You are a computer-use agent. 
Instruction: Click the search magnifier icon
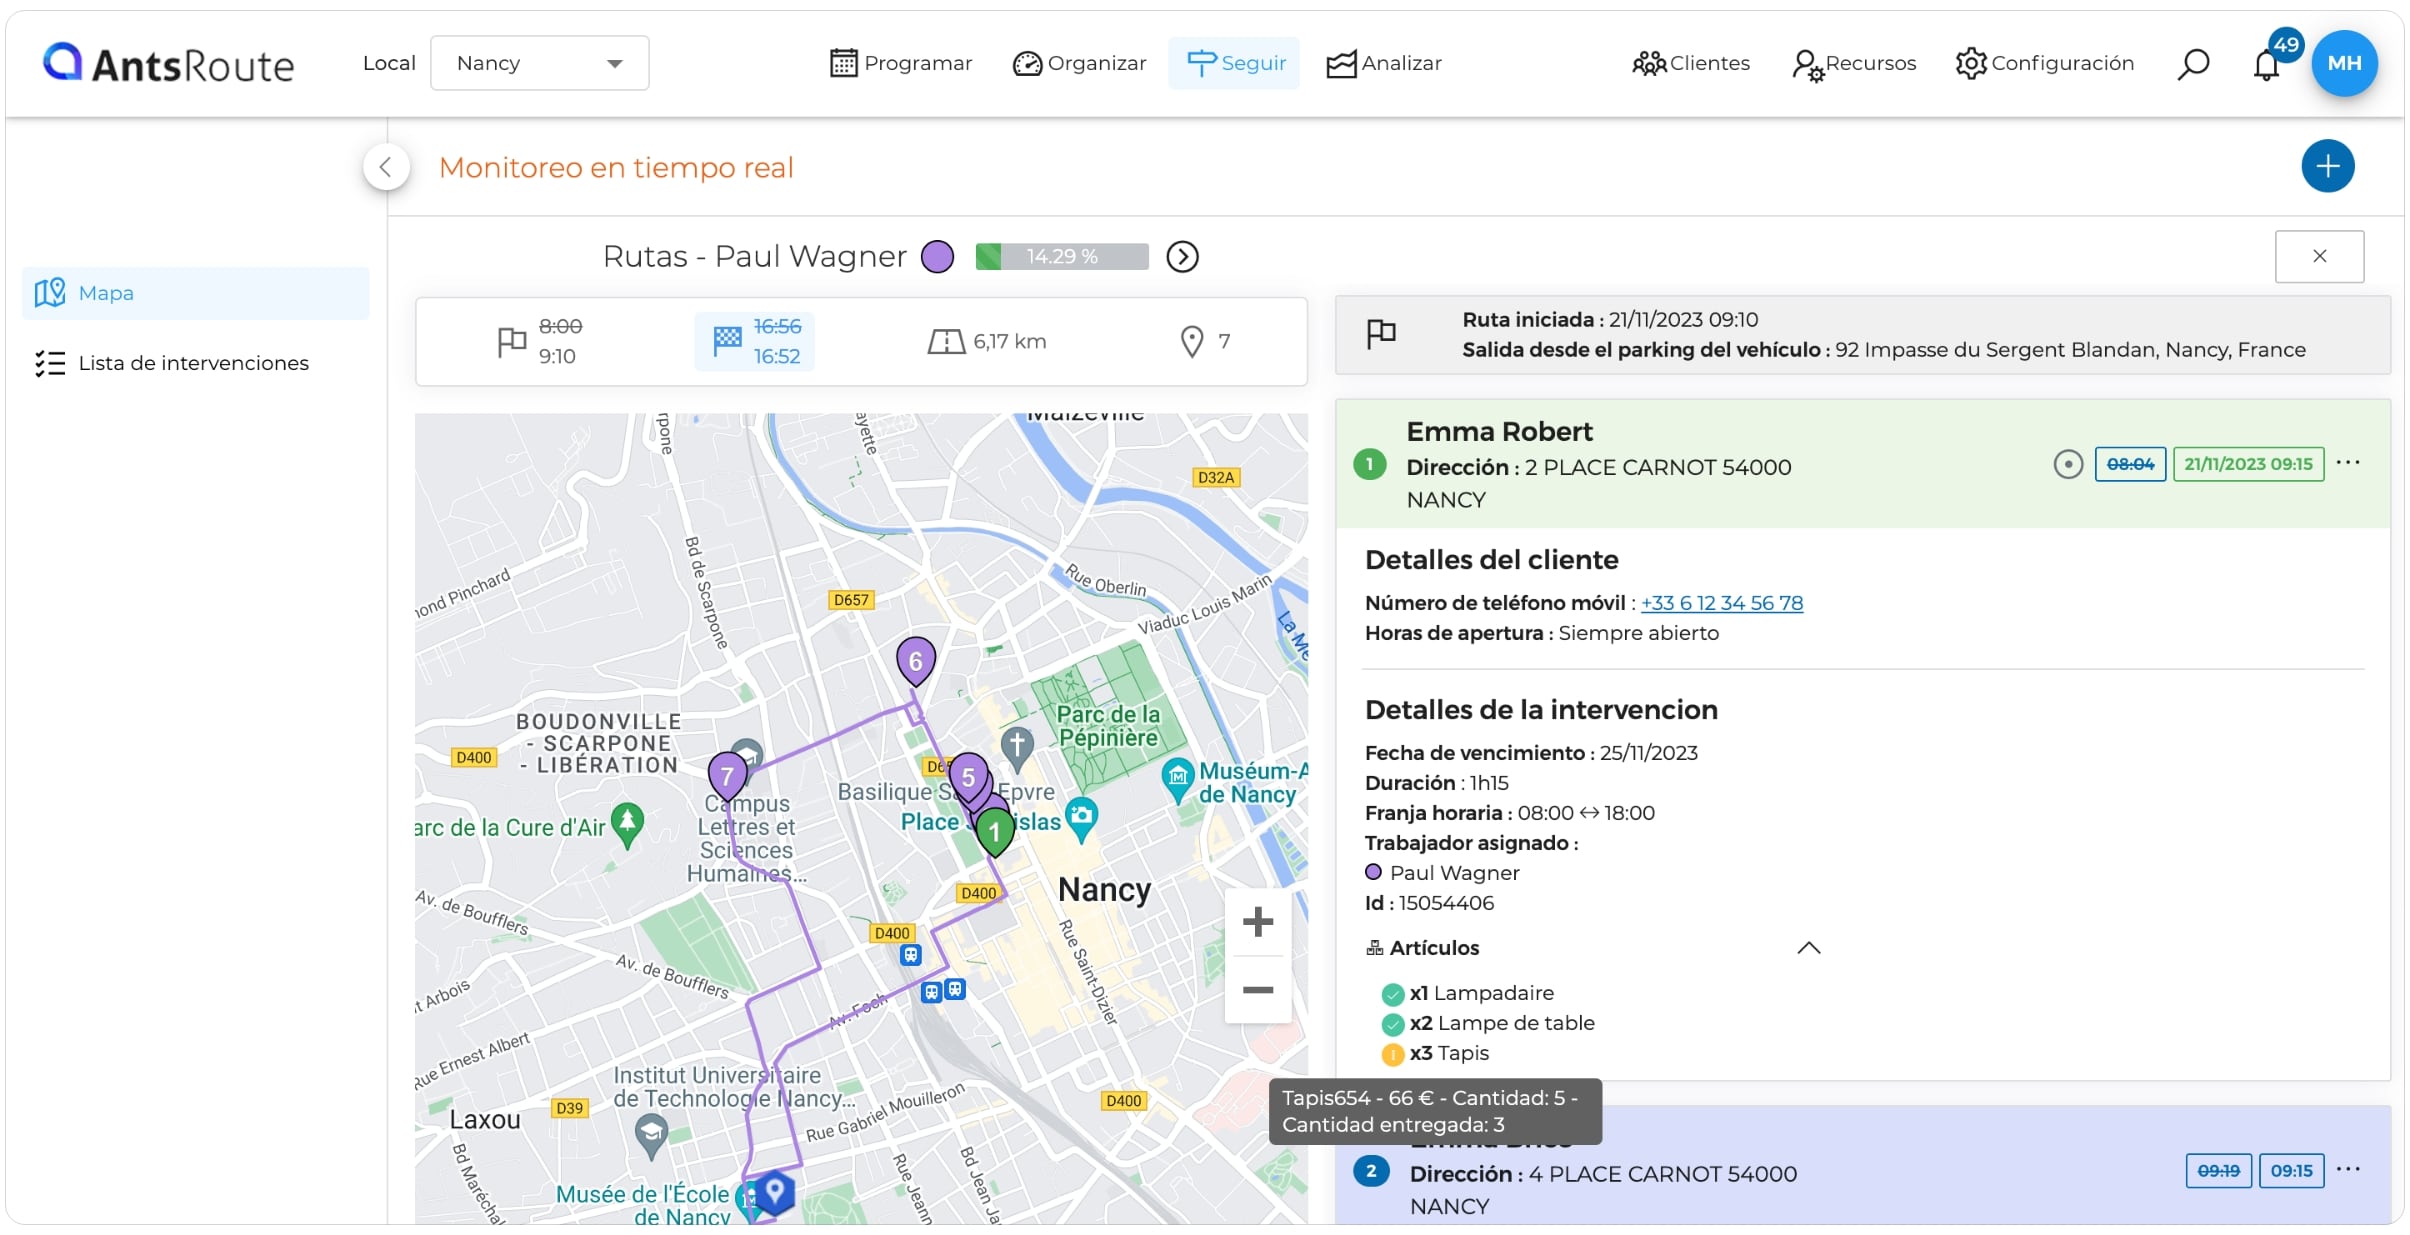[2193, 64]
